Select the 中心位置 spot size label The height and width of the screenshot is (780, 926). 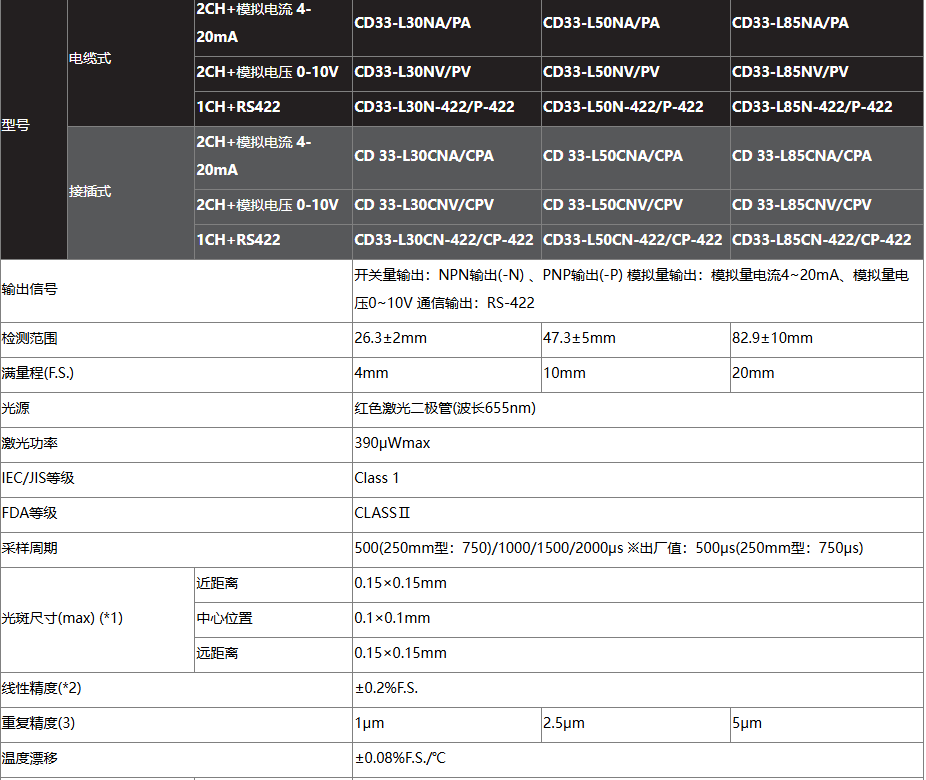pyautogui.click(x=225, y=618)
